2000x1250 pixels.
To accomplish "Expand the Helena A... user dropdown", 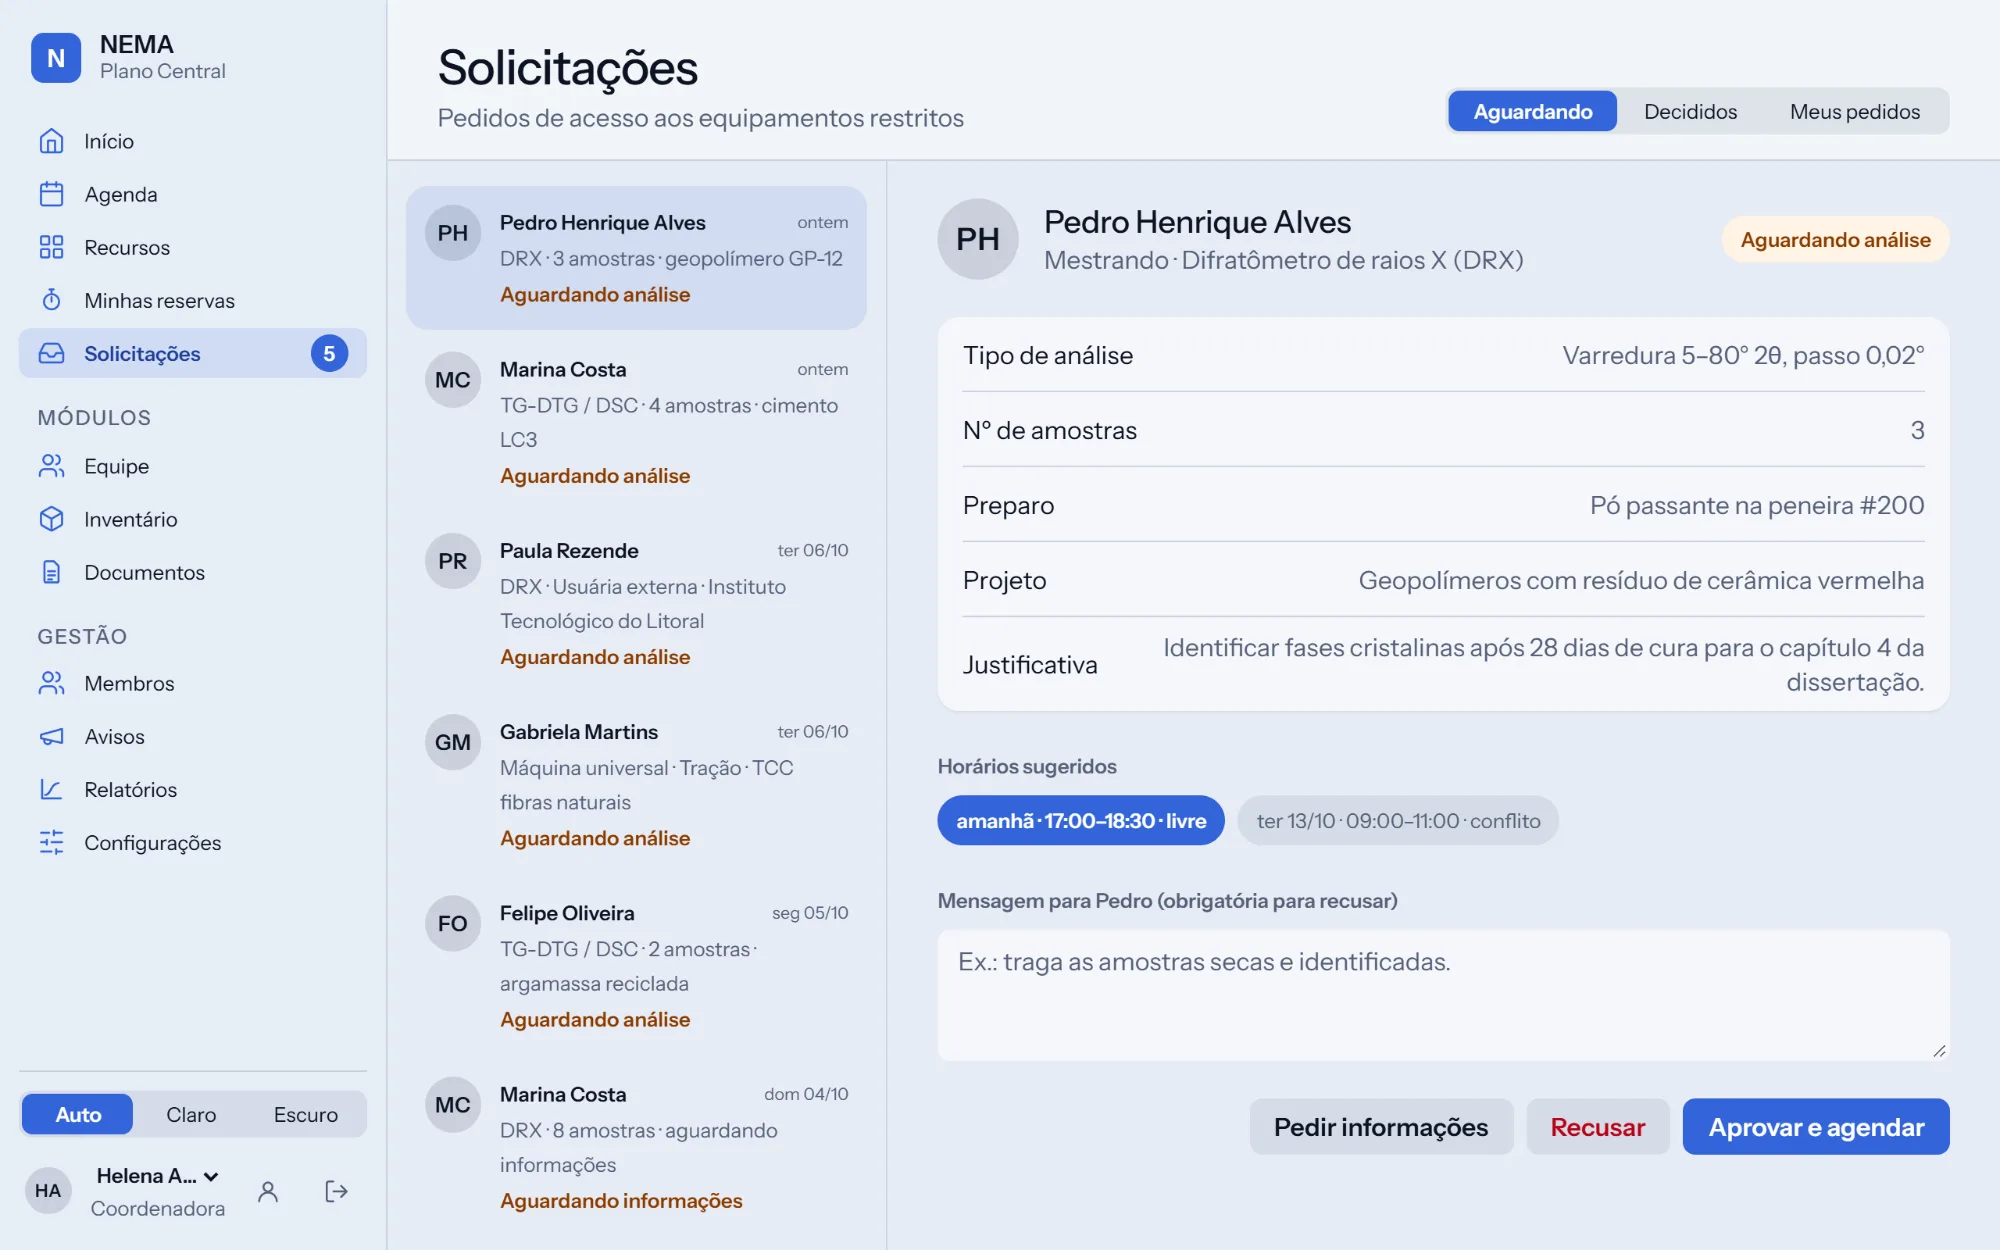I will 158,1176.
